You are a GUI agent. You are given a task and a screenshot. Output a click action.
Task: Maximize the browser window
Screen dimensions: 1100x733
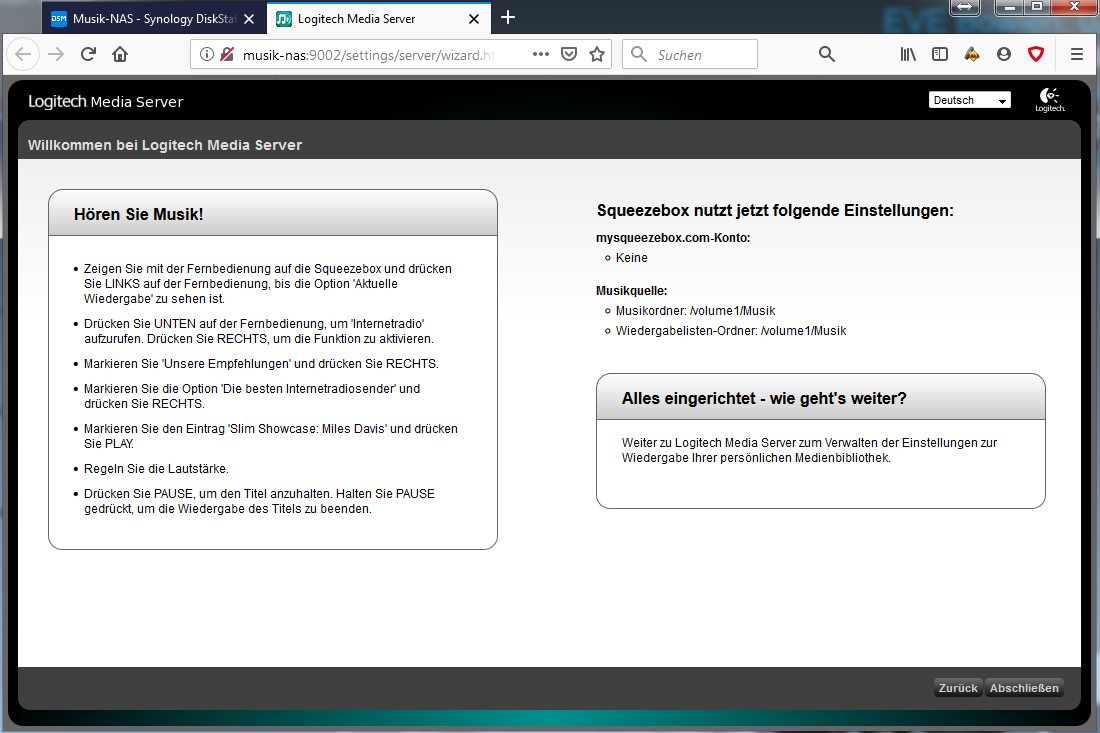[1037, 7]
